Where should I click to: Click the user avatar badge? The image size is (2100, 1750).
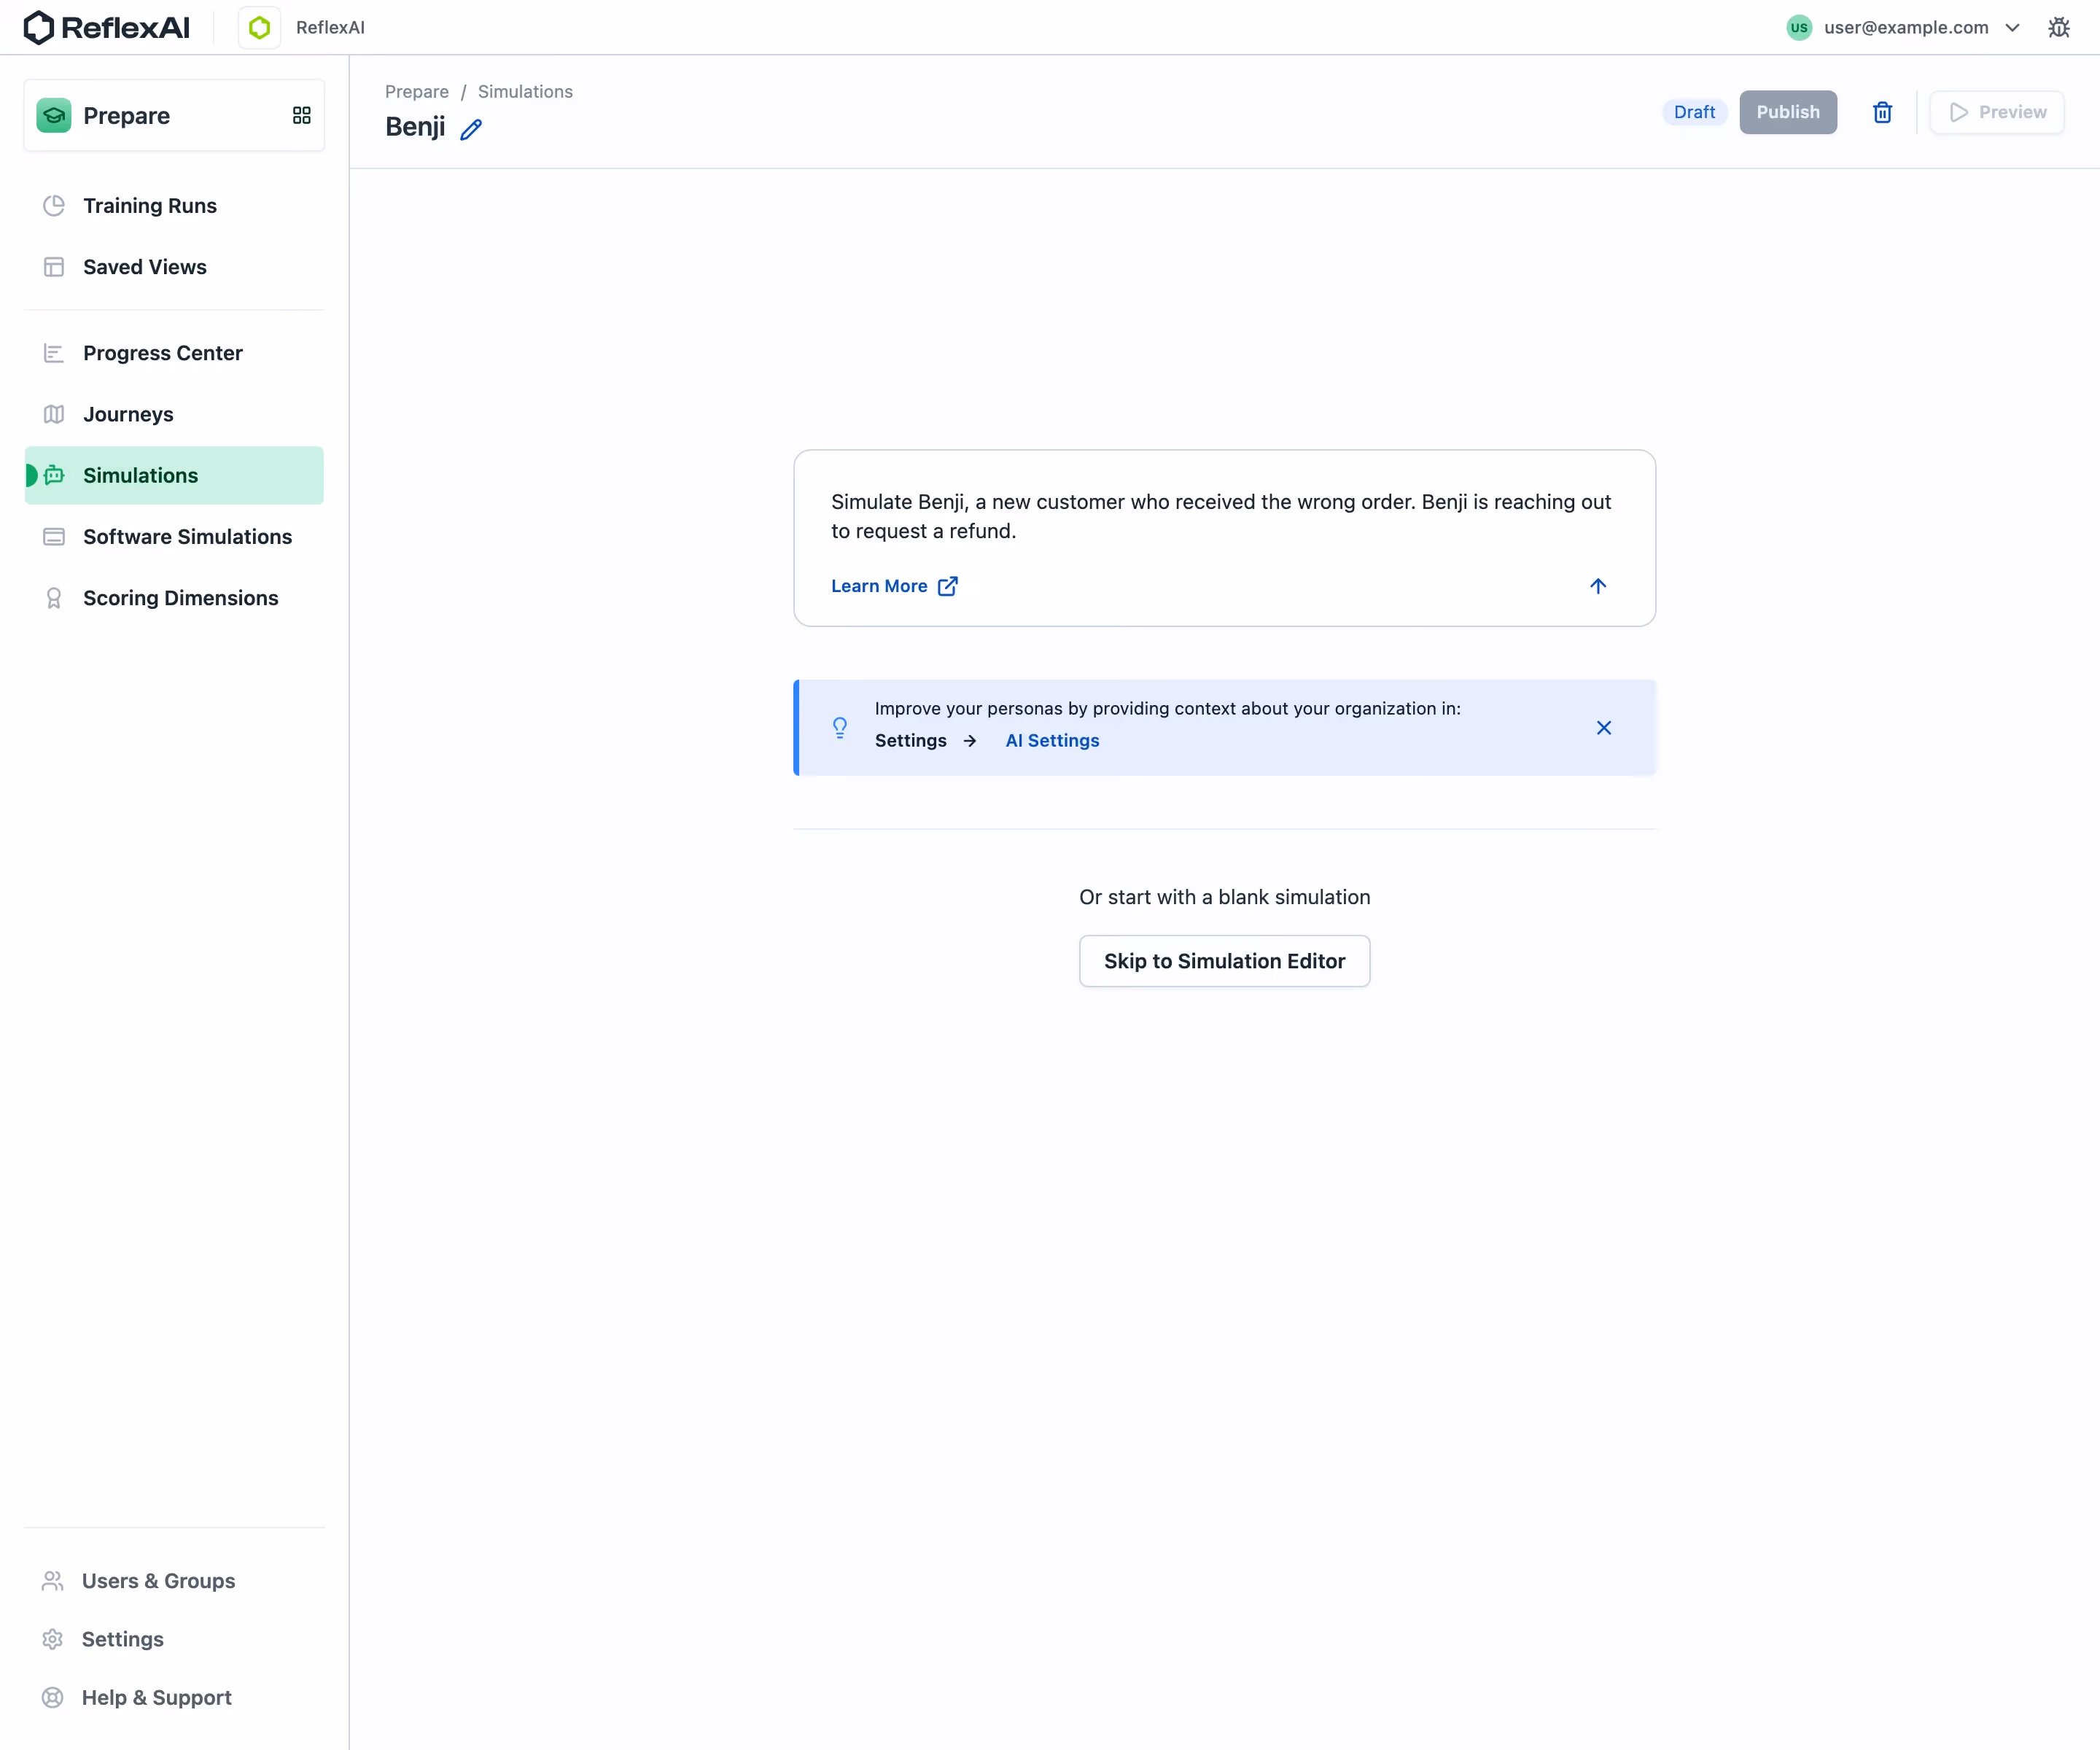point(1799,27)
